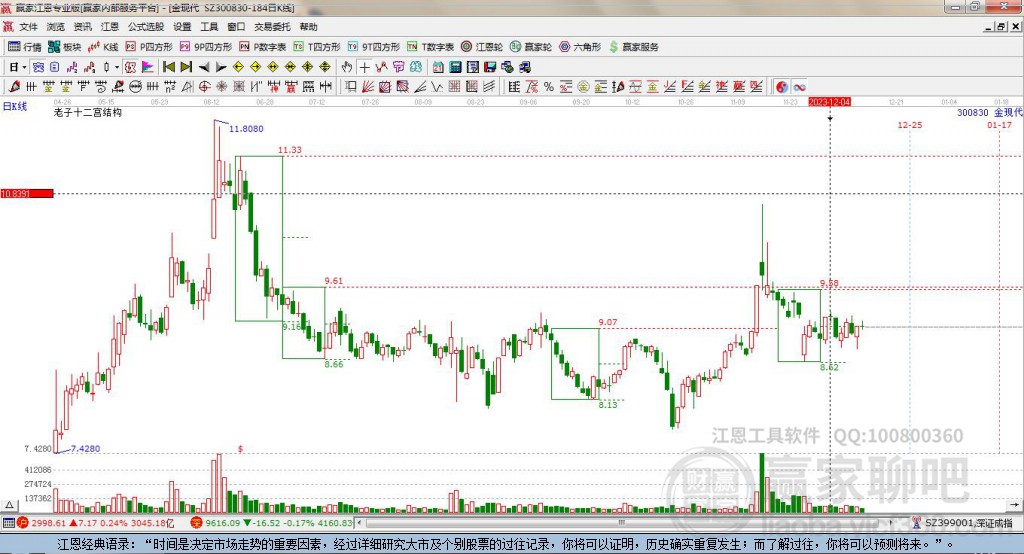Expand the 日 period dropdown arrow
This screenshot has height=554, width=1024.
point(24,67)
